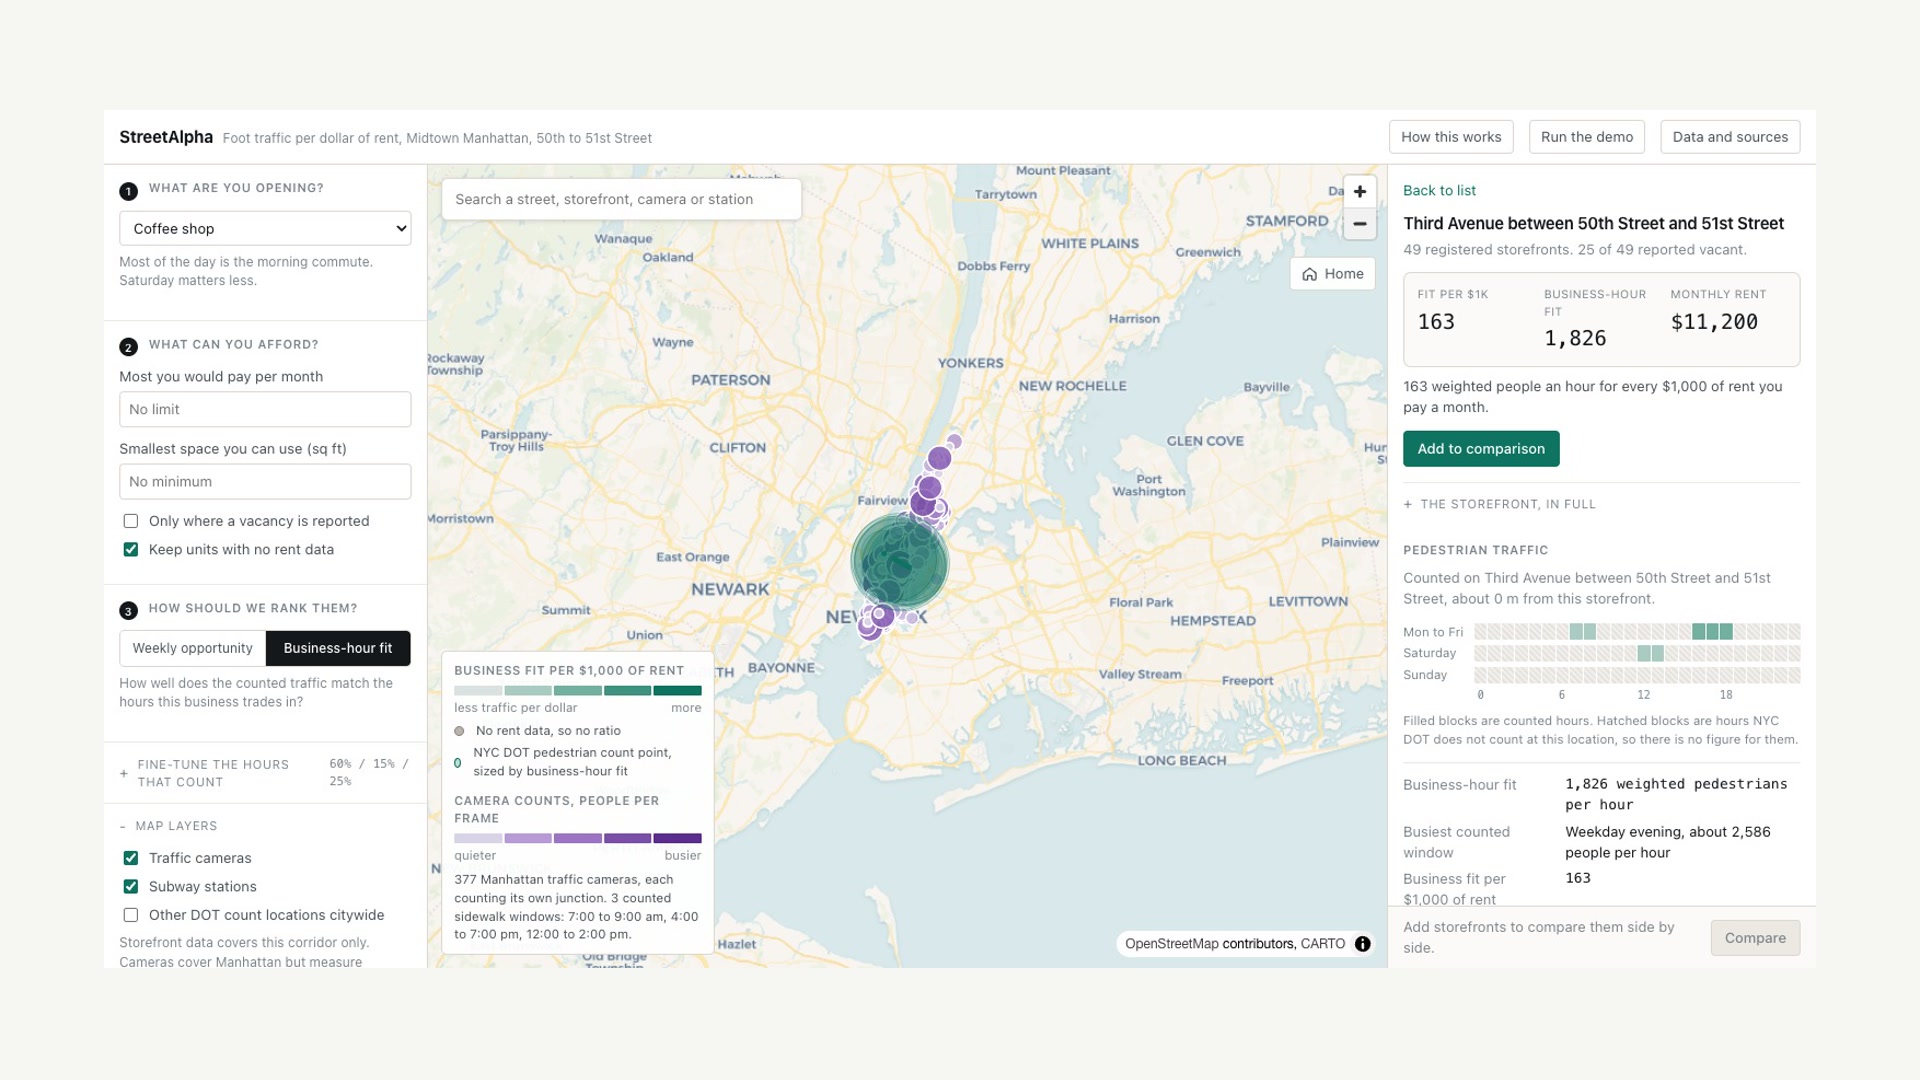Click the Mon to Fri traffic row label
This screenshot has width=1920, height=1080.
[x=1432, y=632]
